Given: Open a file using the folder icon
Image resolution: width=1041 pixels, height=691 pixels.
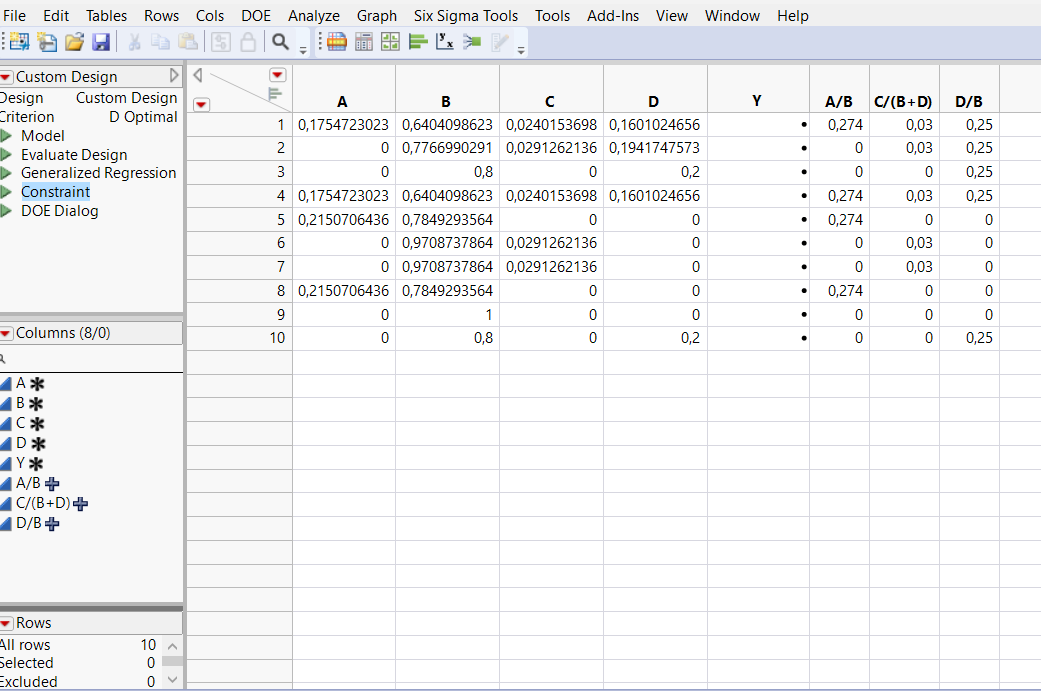Looking at the screenshot, I should 74,41.
